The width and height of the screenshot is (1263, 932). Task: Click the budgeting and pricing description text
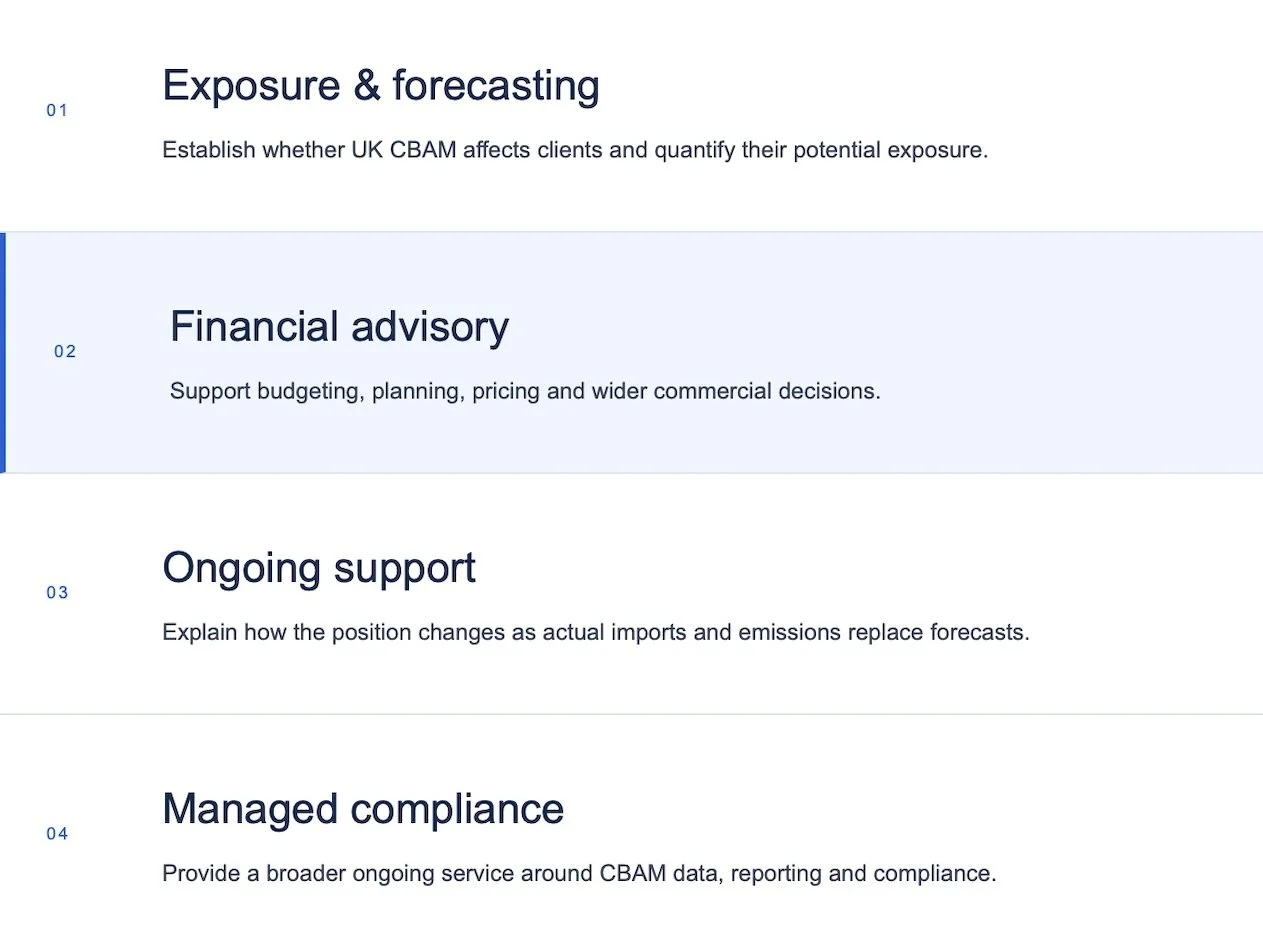pyautogui.click(x=525, y=391)
